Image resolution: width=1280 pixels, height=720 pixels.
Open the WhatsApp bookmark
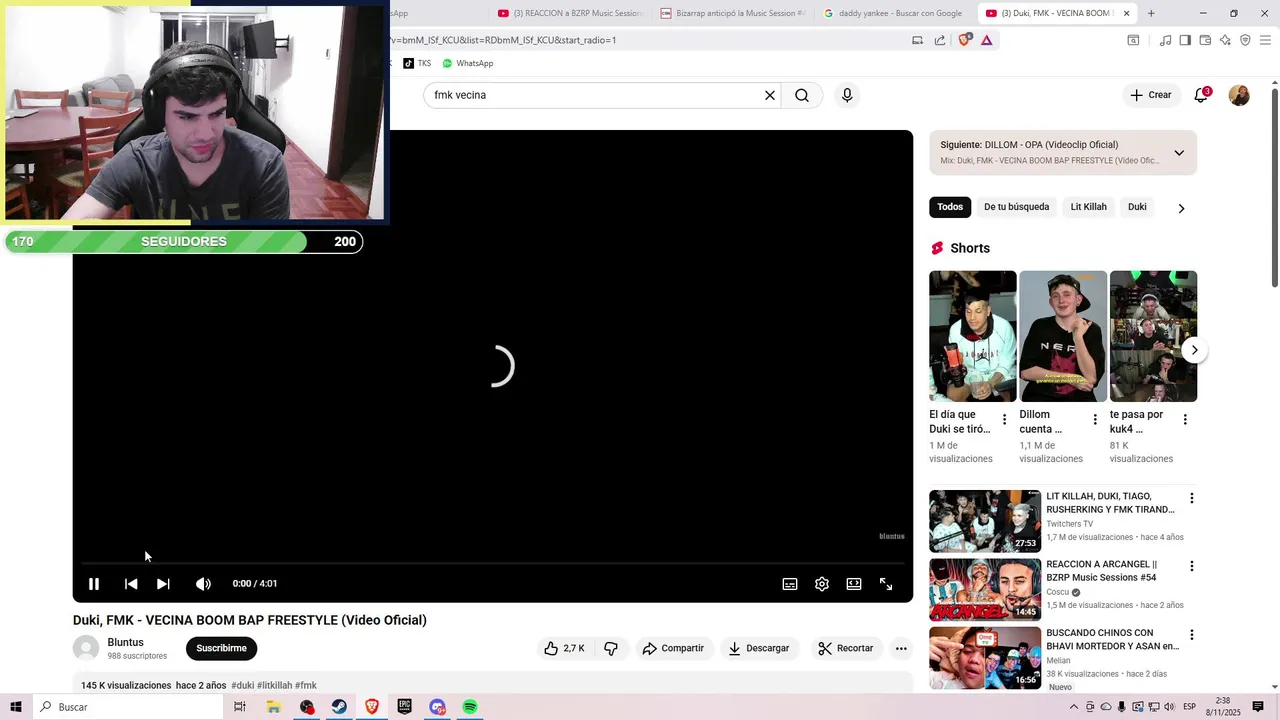pyautogui.click(x=468, y=63)
